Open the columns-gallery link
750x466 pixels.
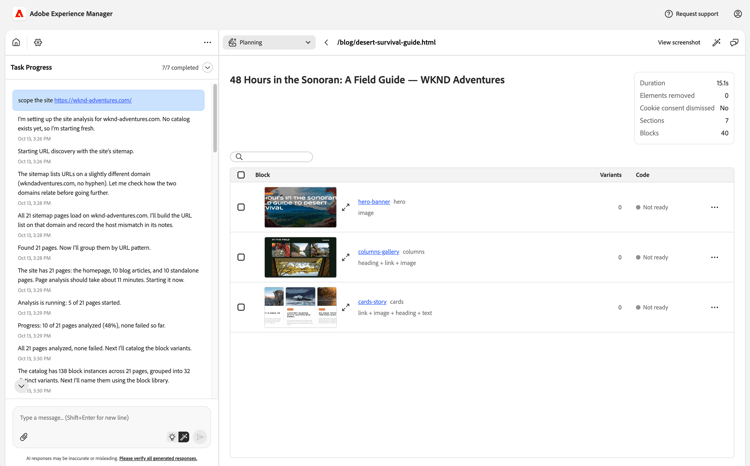378,252
